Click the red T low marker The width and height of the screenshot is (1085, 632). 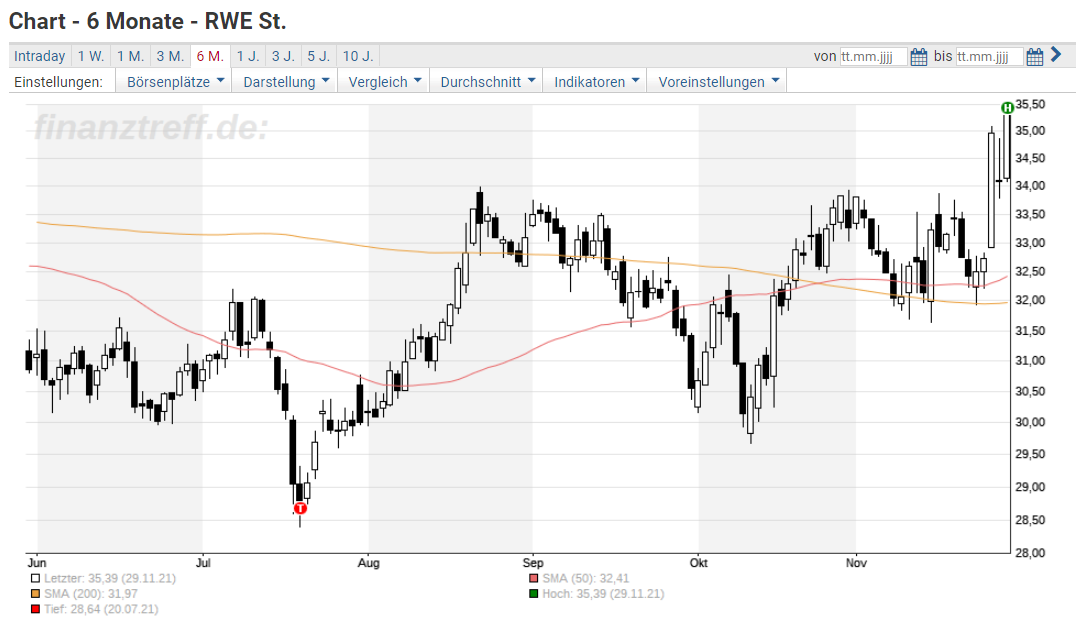click(300, 509)
